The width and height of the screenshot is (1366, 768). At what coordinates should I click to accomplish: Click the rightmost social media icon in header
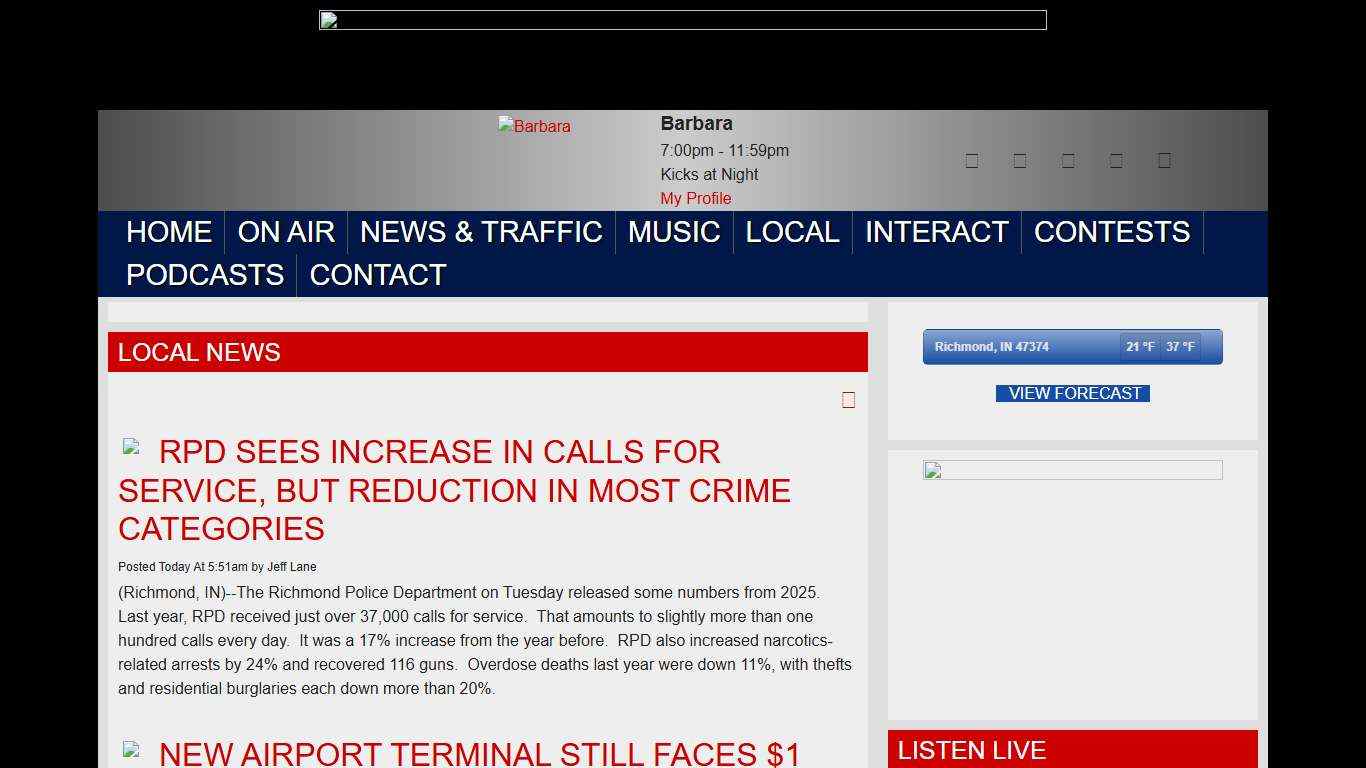[x=1163, y=160]
